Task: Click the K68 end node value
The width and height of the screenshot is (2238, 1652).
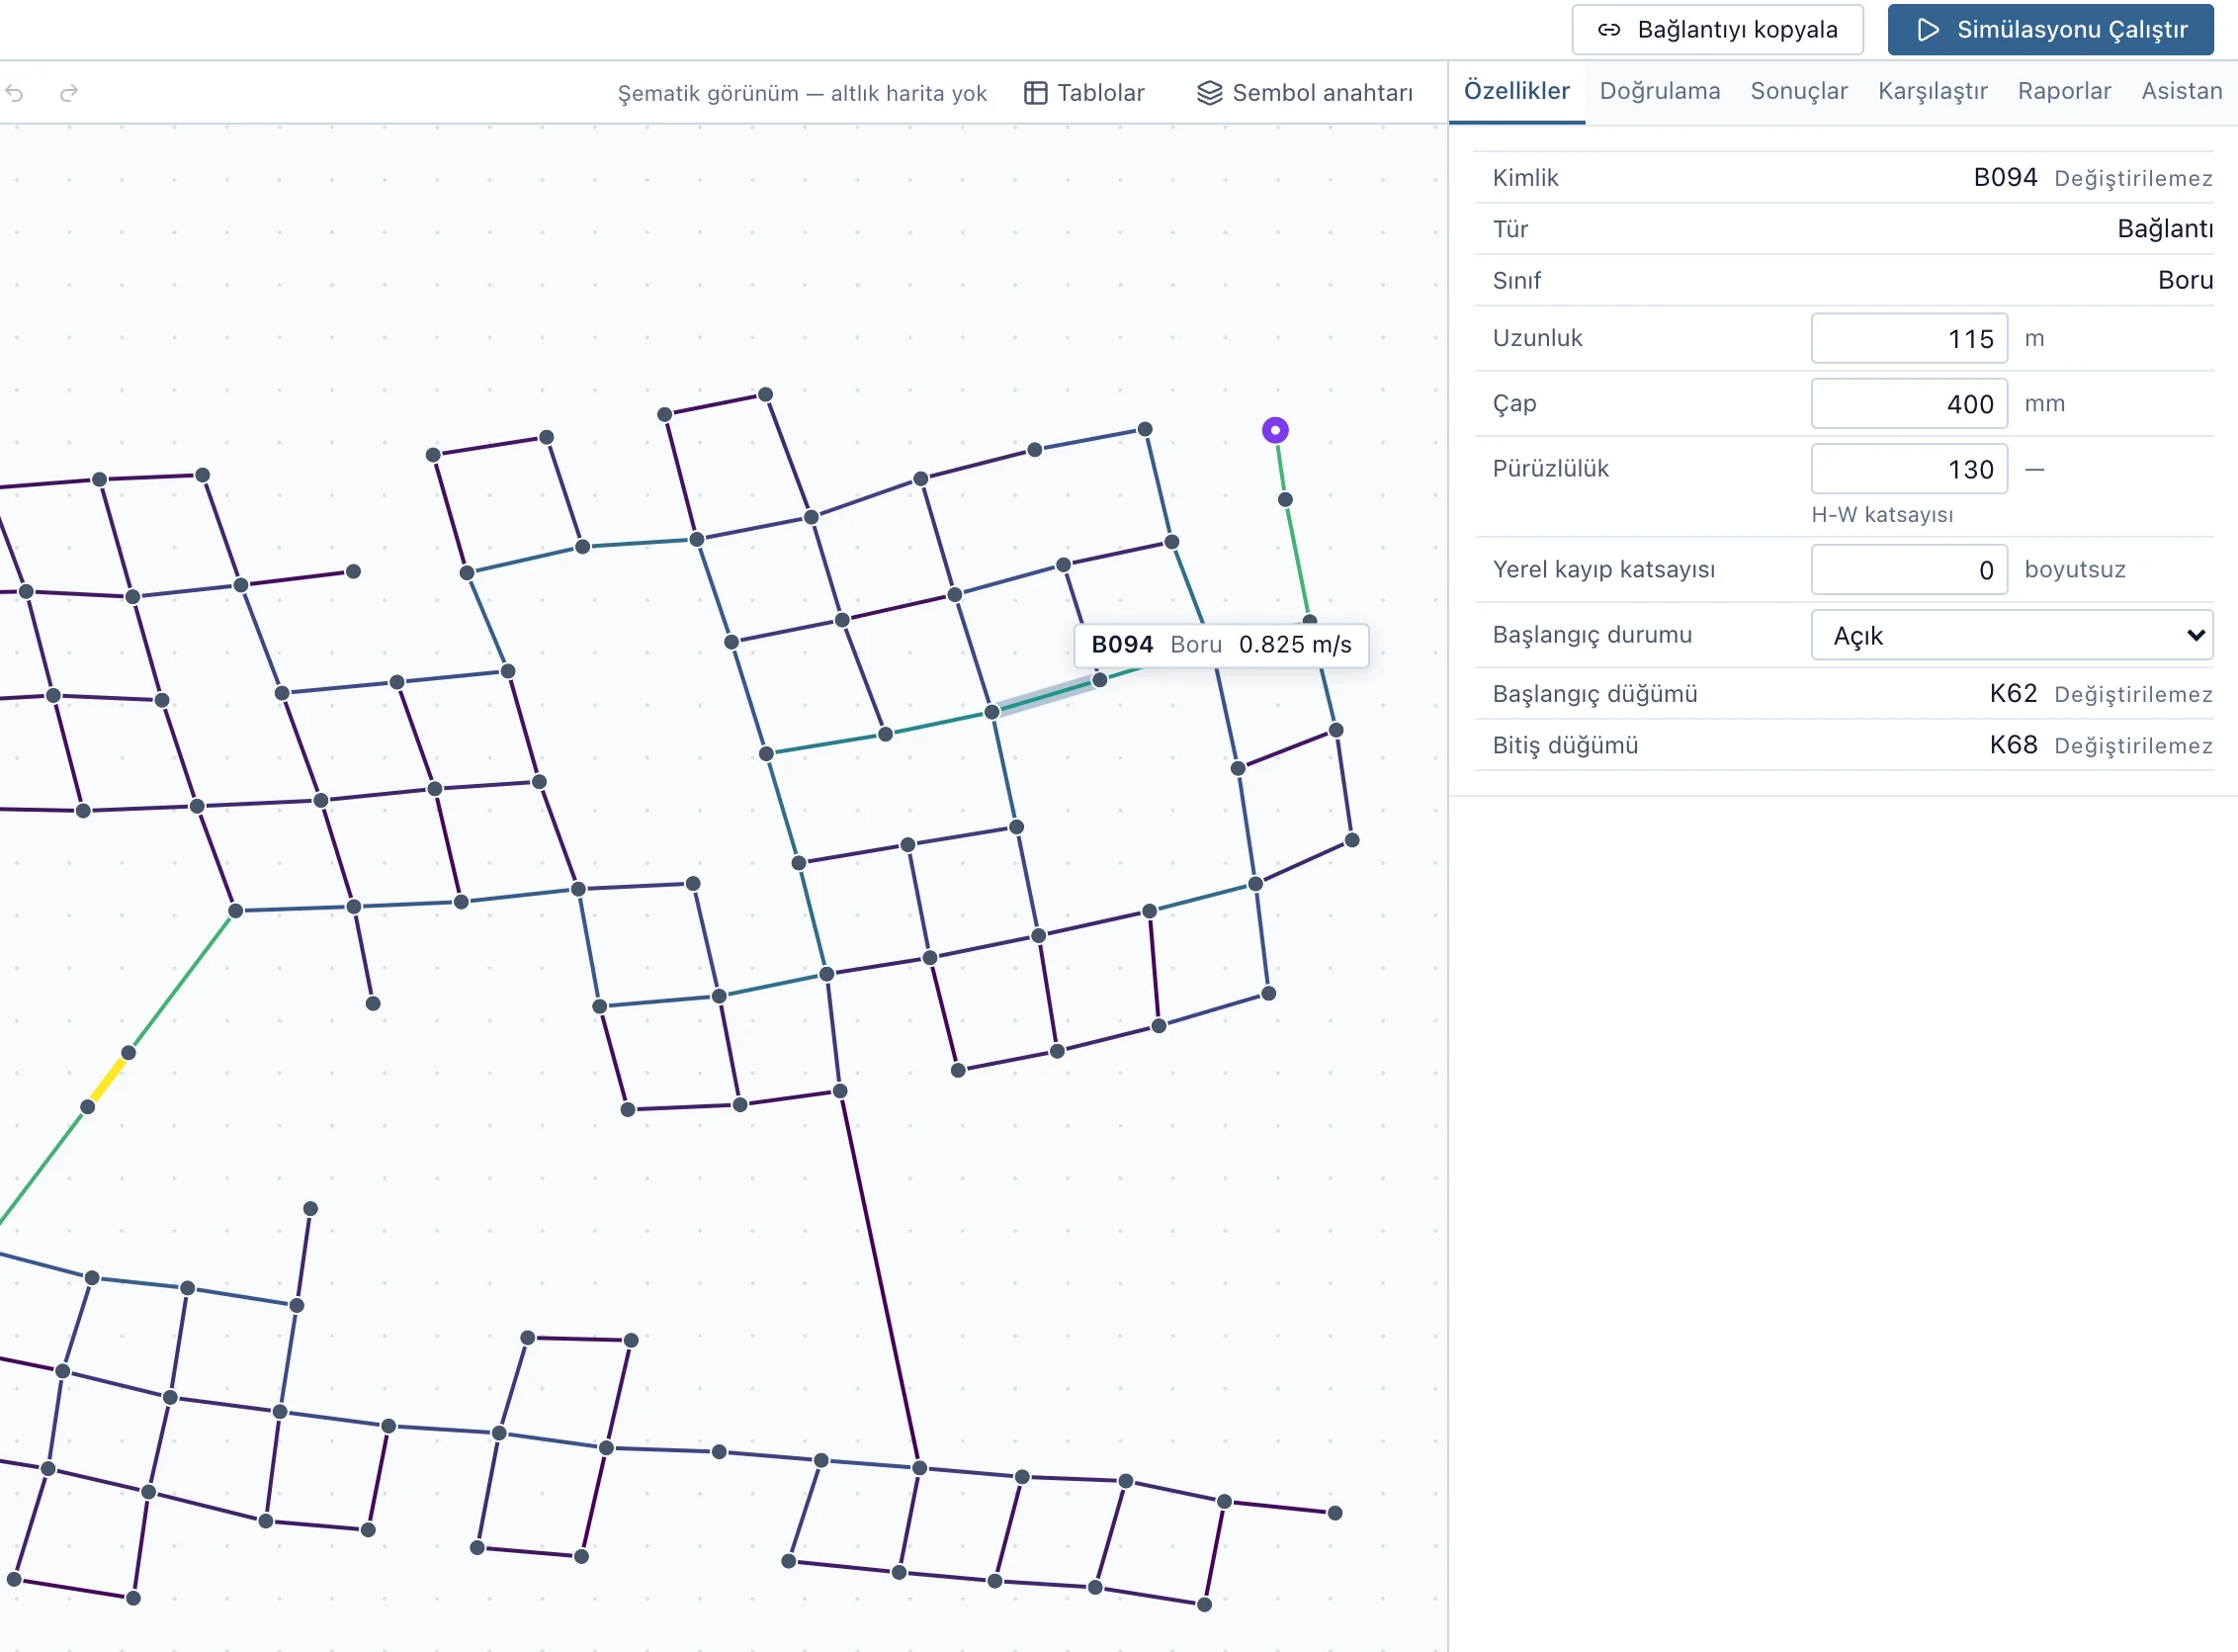Action: click(x=2013, y=745)
